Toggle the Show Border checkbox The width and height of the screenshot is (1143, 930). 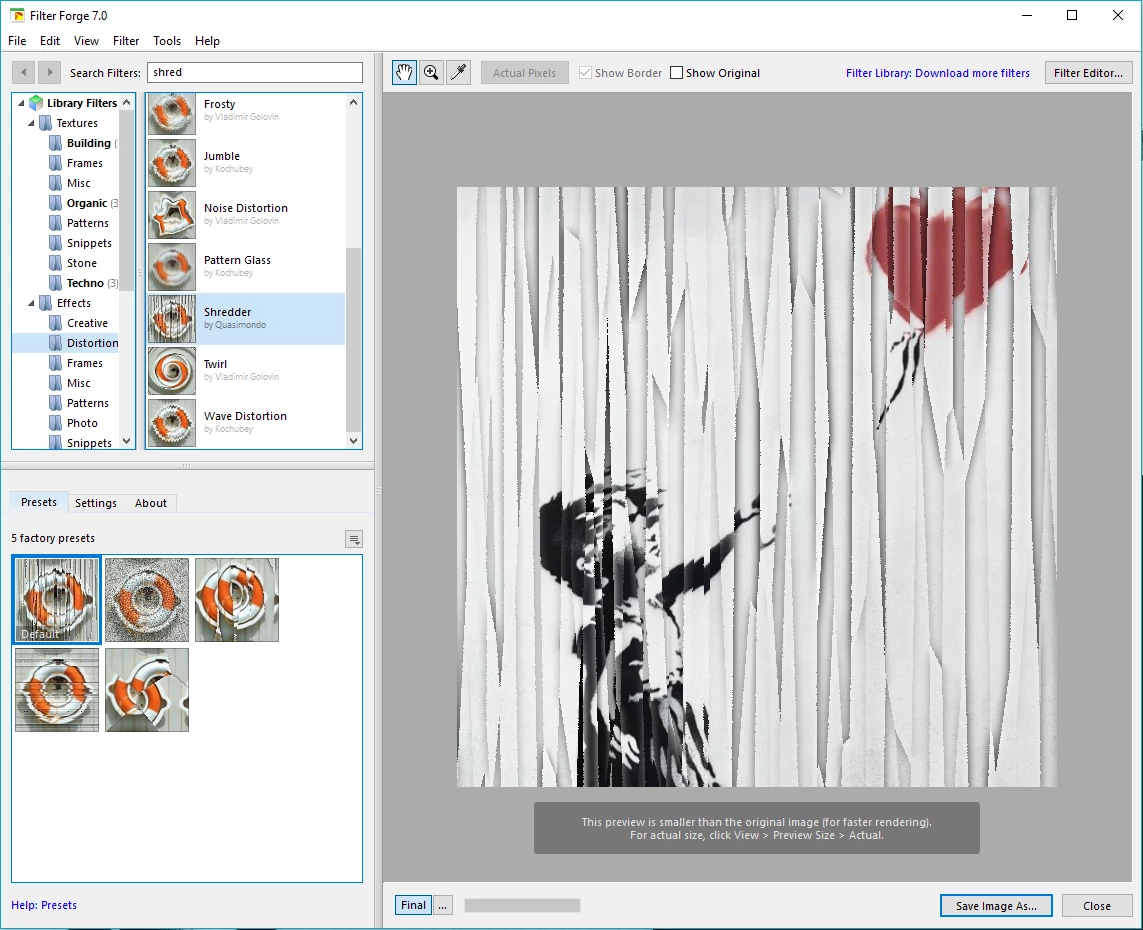pos(585,73)
